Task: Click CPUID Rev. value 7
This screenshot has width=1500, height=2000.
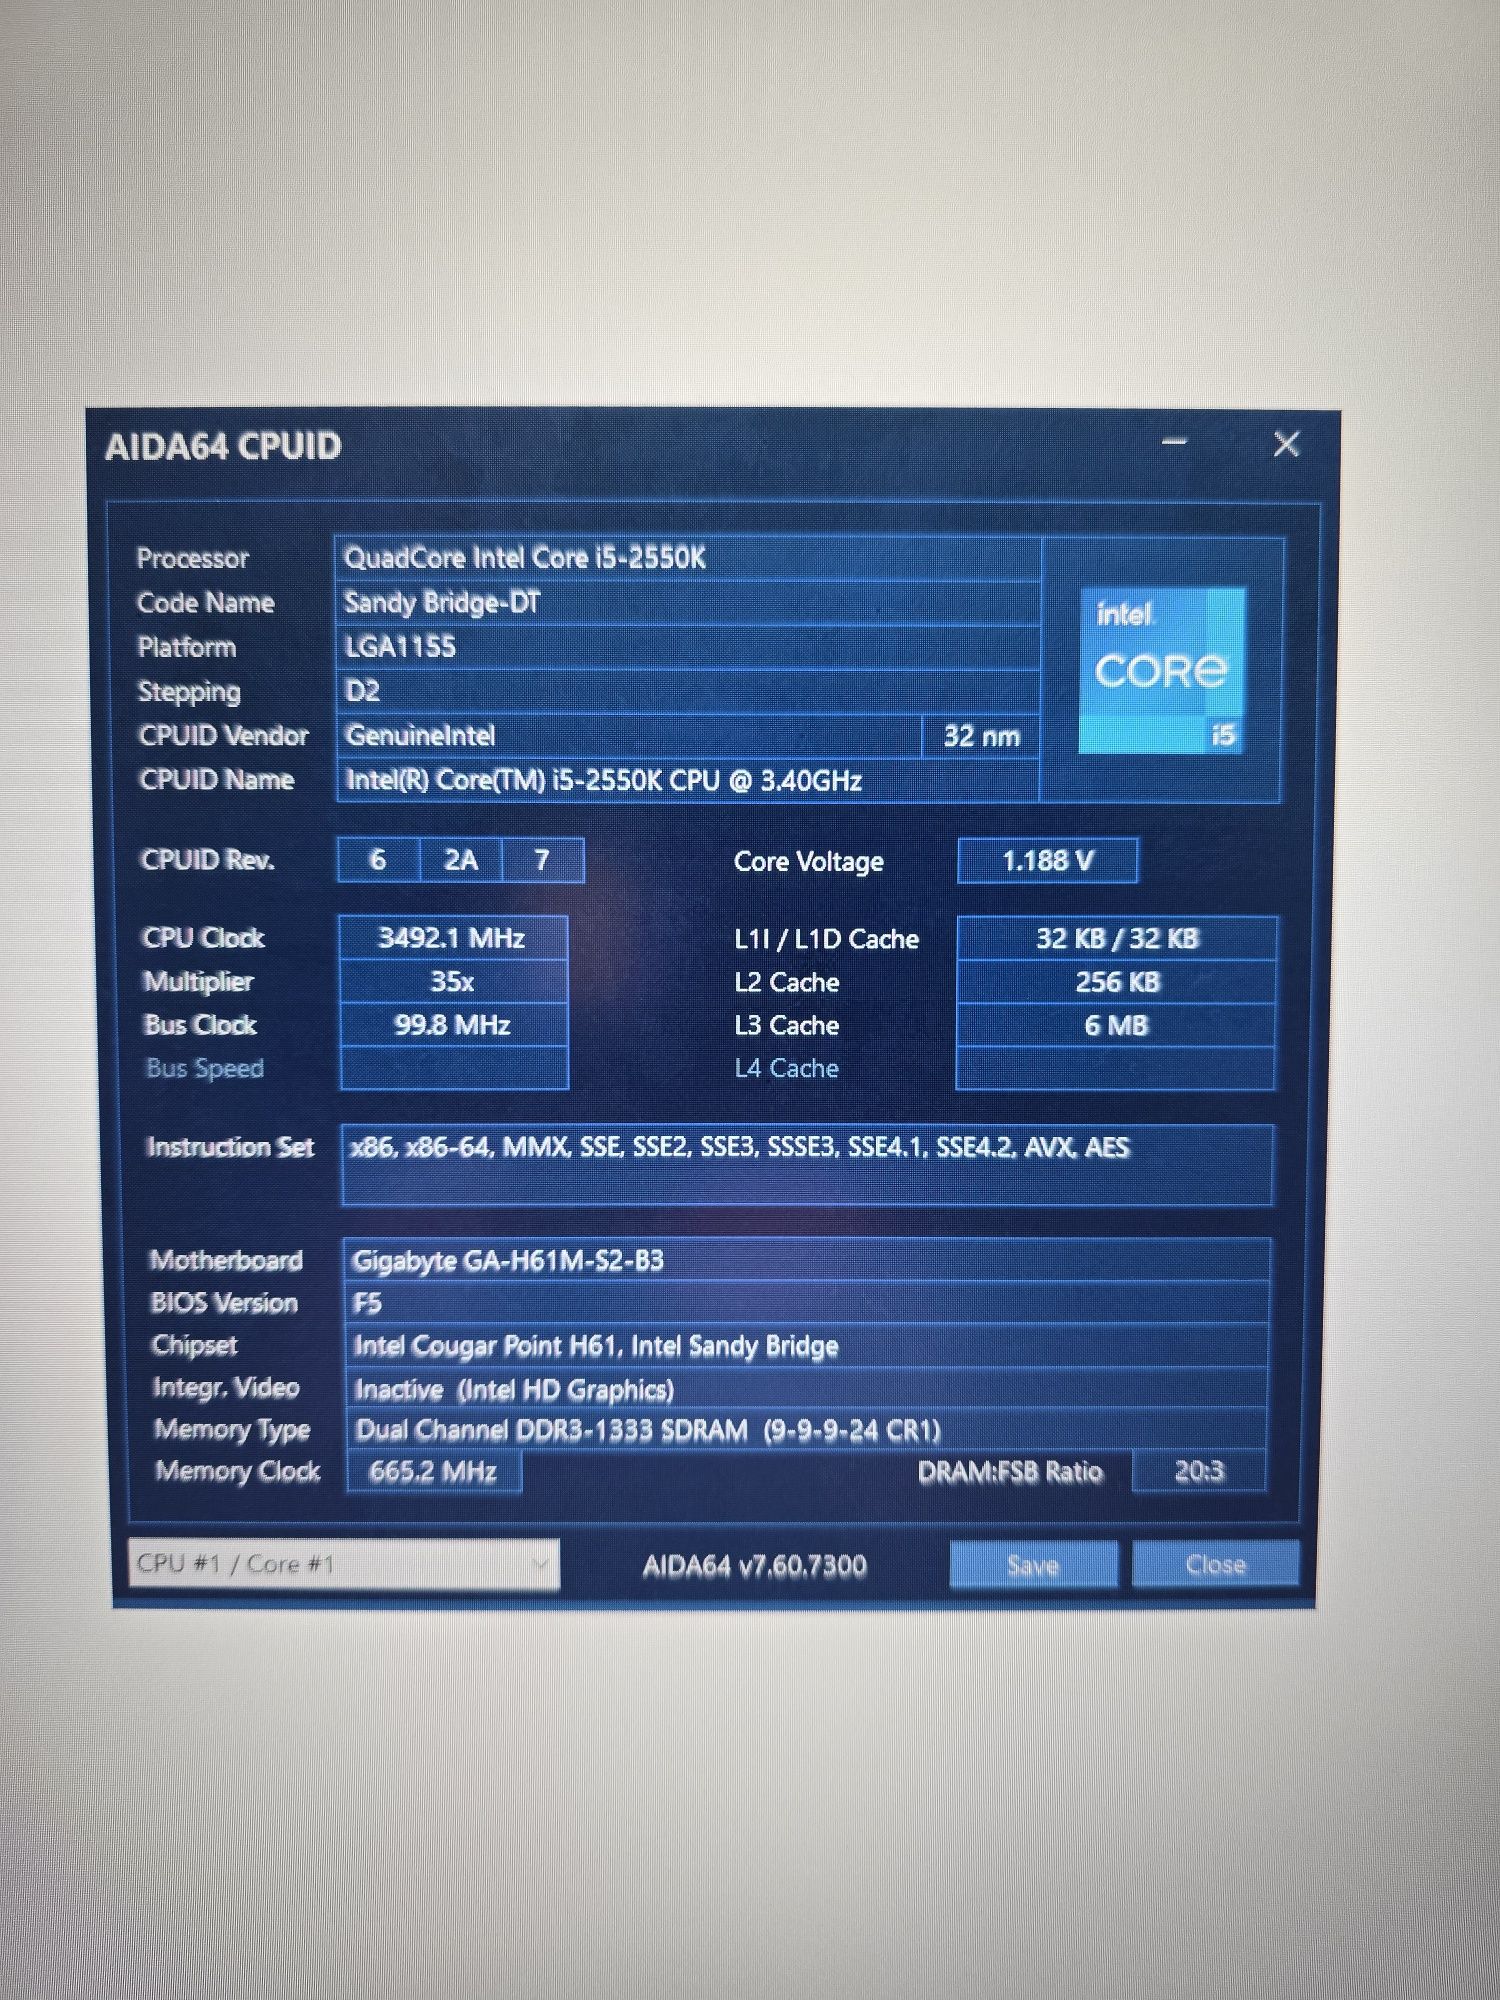Action: (542, 860)
